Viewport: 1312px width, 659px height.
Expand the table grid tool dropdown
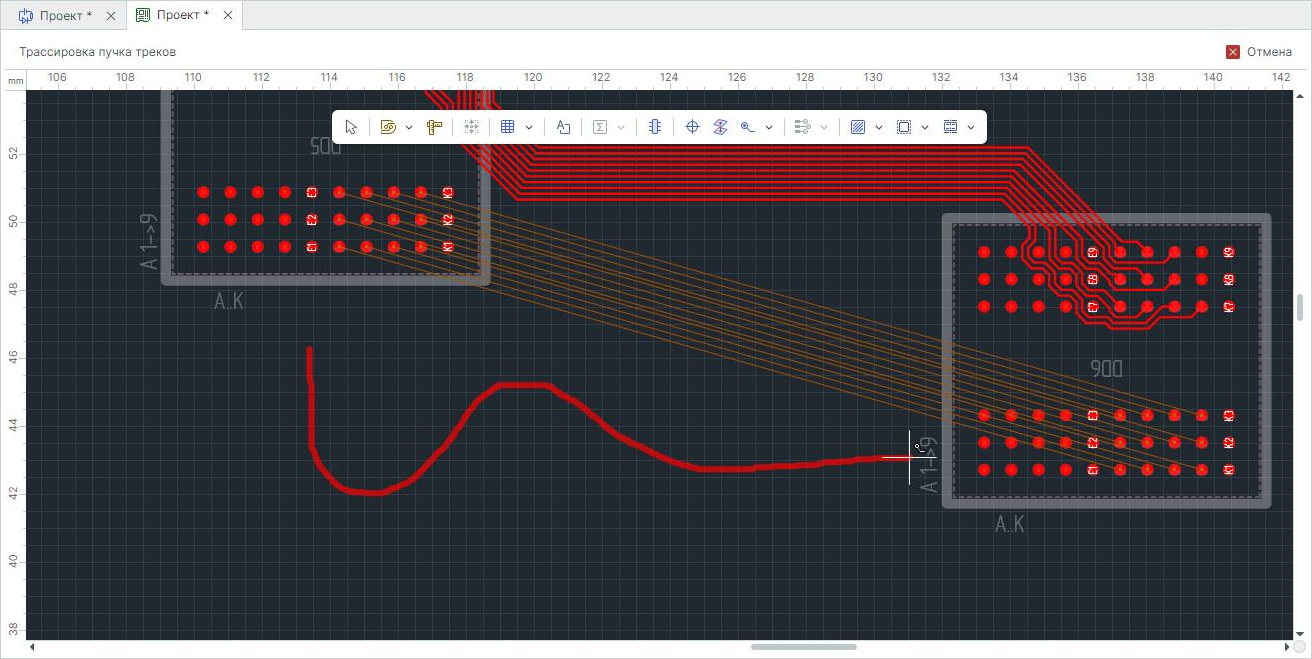528,127
